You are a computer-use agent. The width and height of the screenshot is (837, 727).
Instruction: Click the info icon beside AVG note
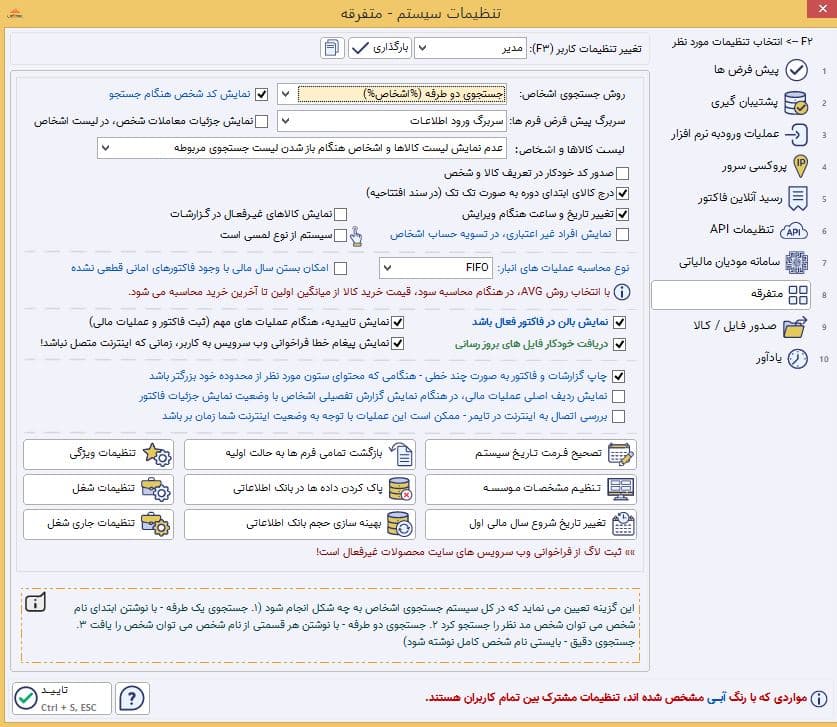point(622,292)
